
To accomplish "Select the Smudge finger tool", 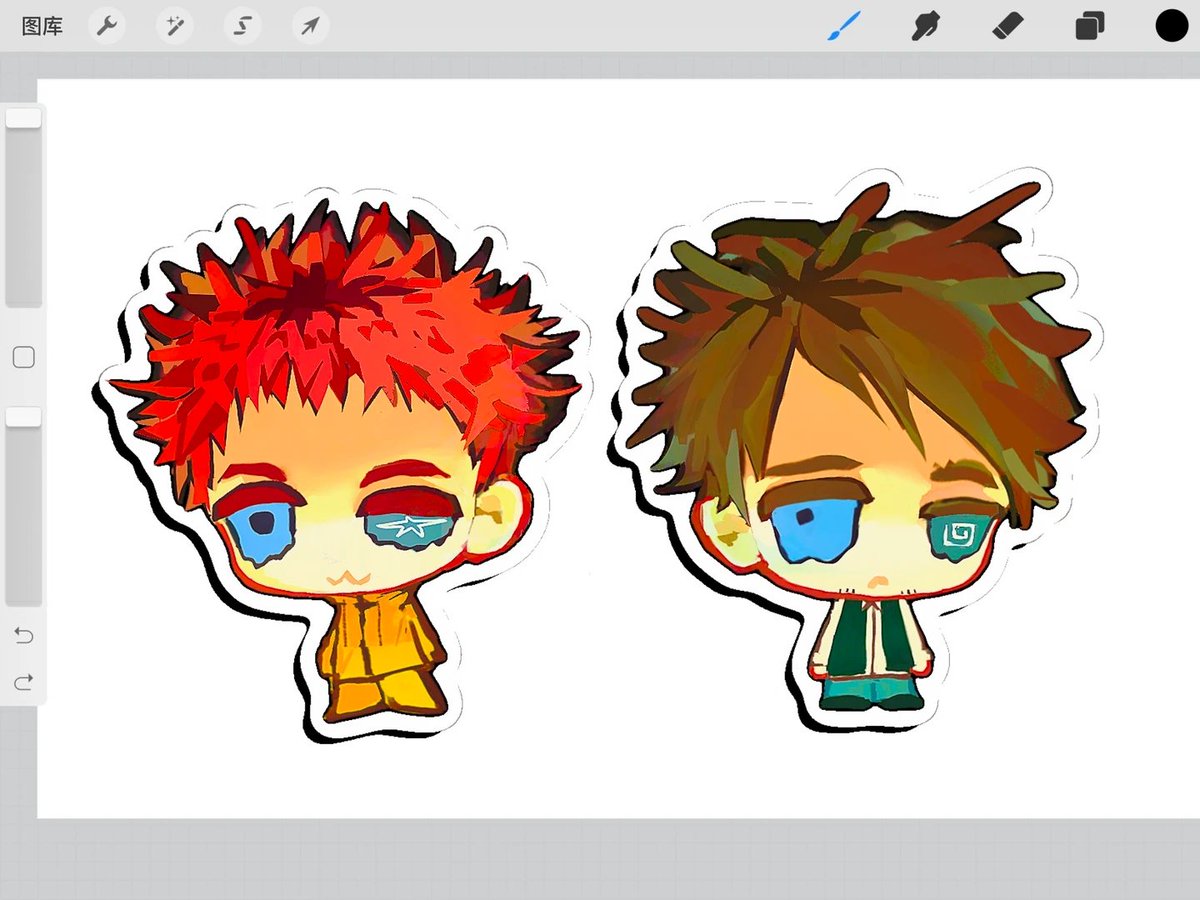I will coord(926,26).
